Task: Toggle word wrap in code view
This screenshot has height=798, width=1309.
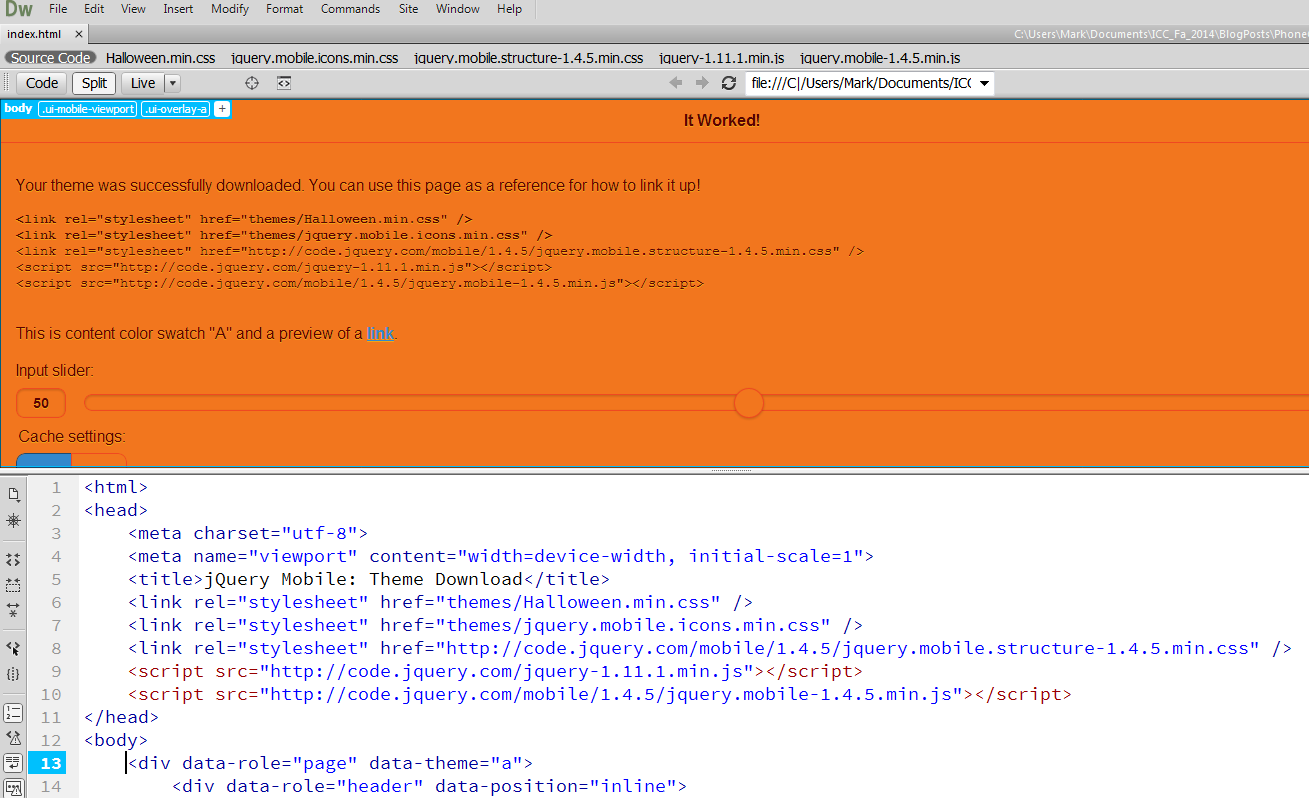Action: coord(14,763)
